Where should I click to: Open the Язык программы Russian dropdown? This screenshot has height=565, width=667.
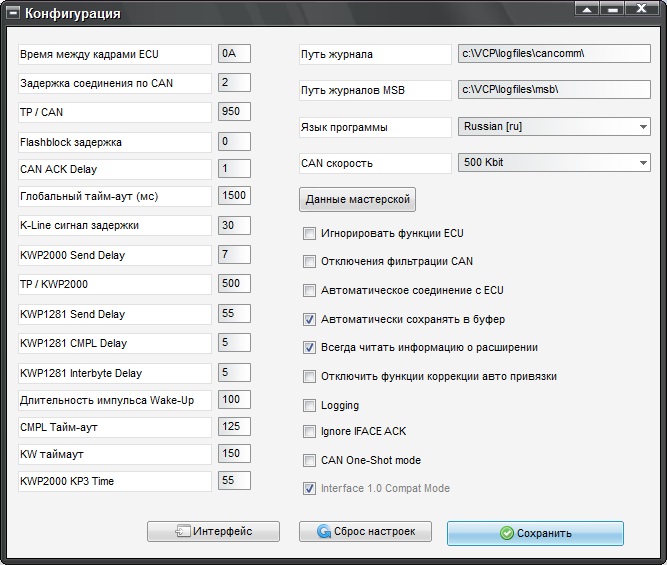(554, 127)
